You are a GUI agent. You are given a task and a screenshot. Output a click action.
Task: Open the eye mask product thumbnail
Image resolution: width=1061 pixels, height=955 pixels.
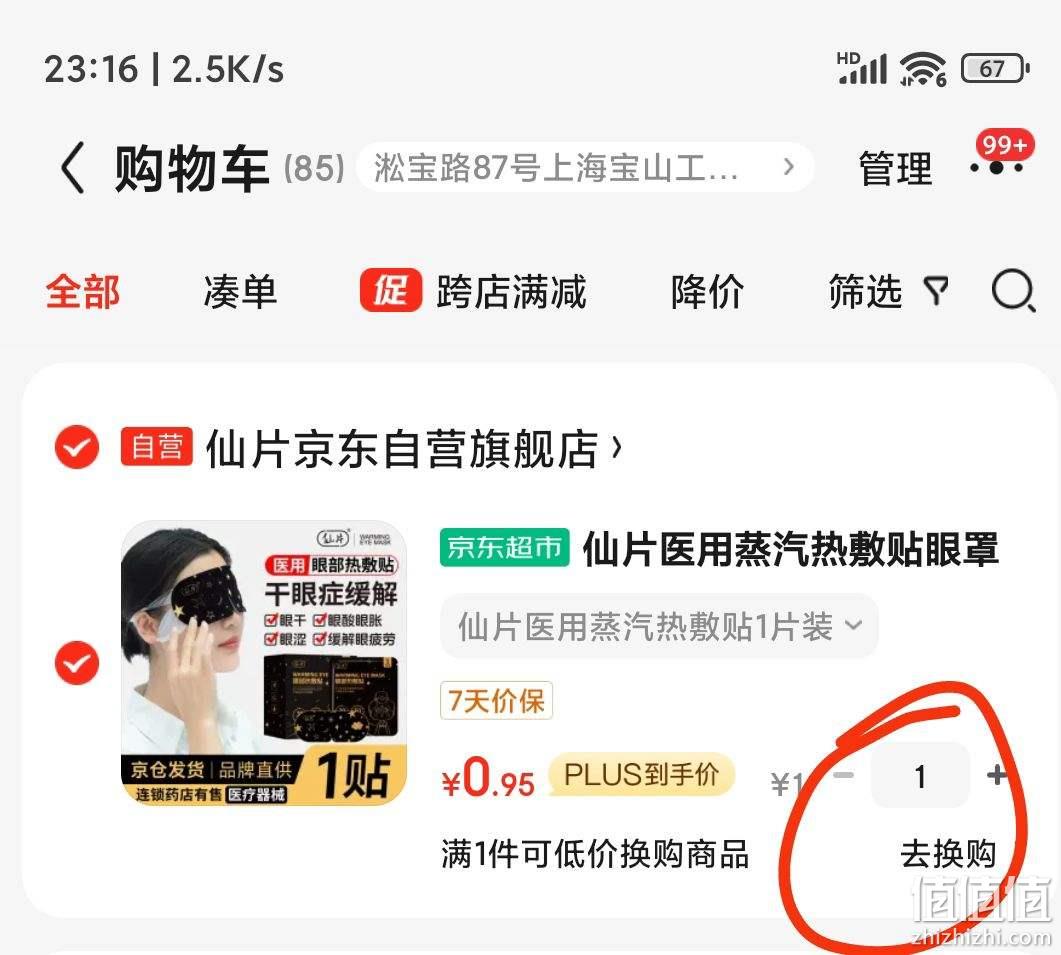264,663
